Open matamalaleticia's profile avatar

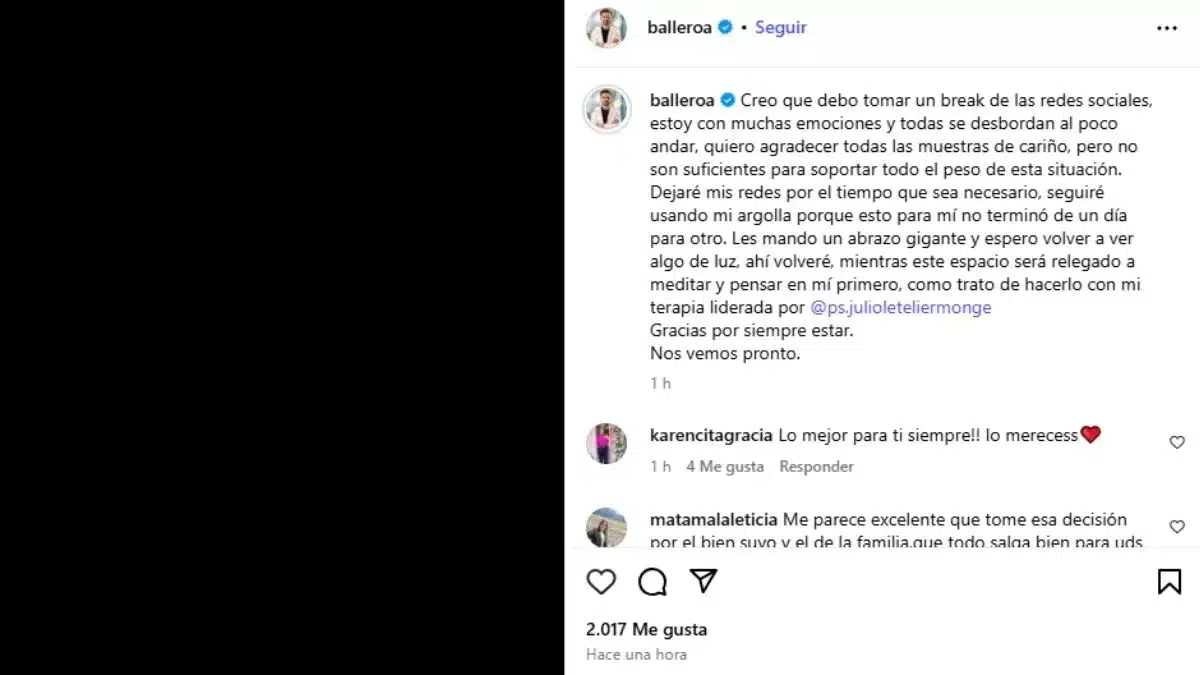pos(607,528)
